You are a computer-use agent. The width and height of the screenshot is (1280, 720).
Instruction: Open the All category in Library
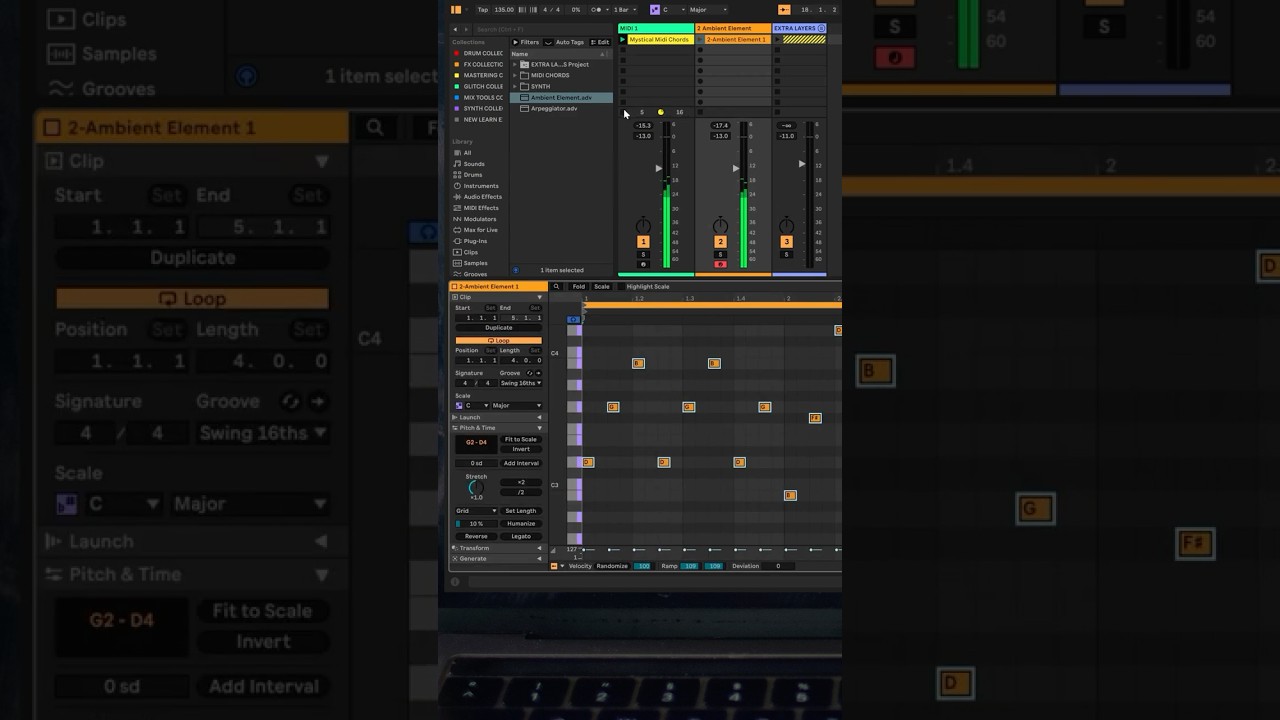[x=469, y=153]
